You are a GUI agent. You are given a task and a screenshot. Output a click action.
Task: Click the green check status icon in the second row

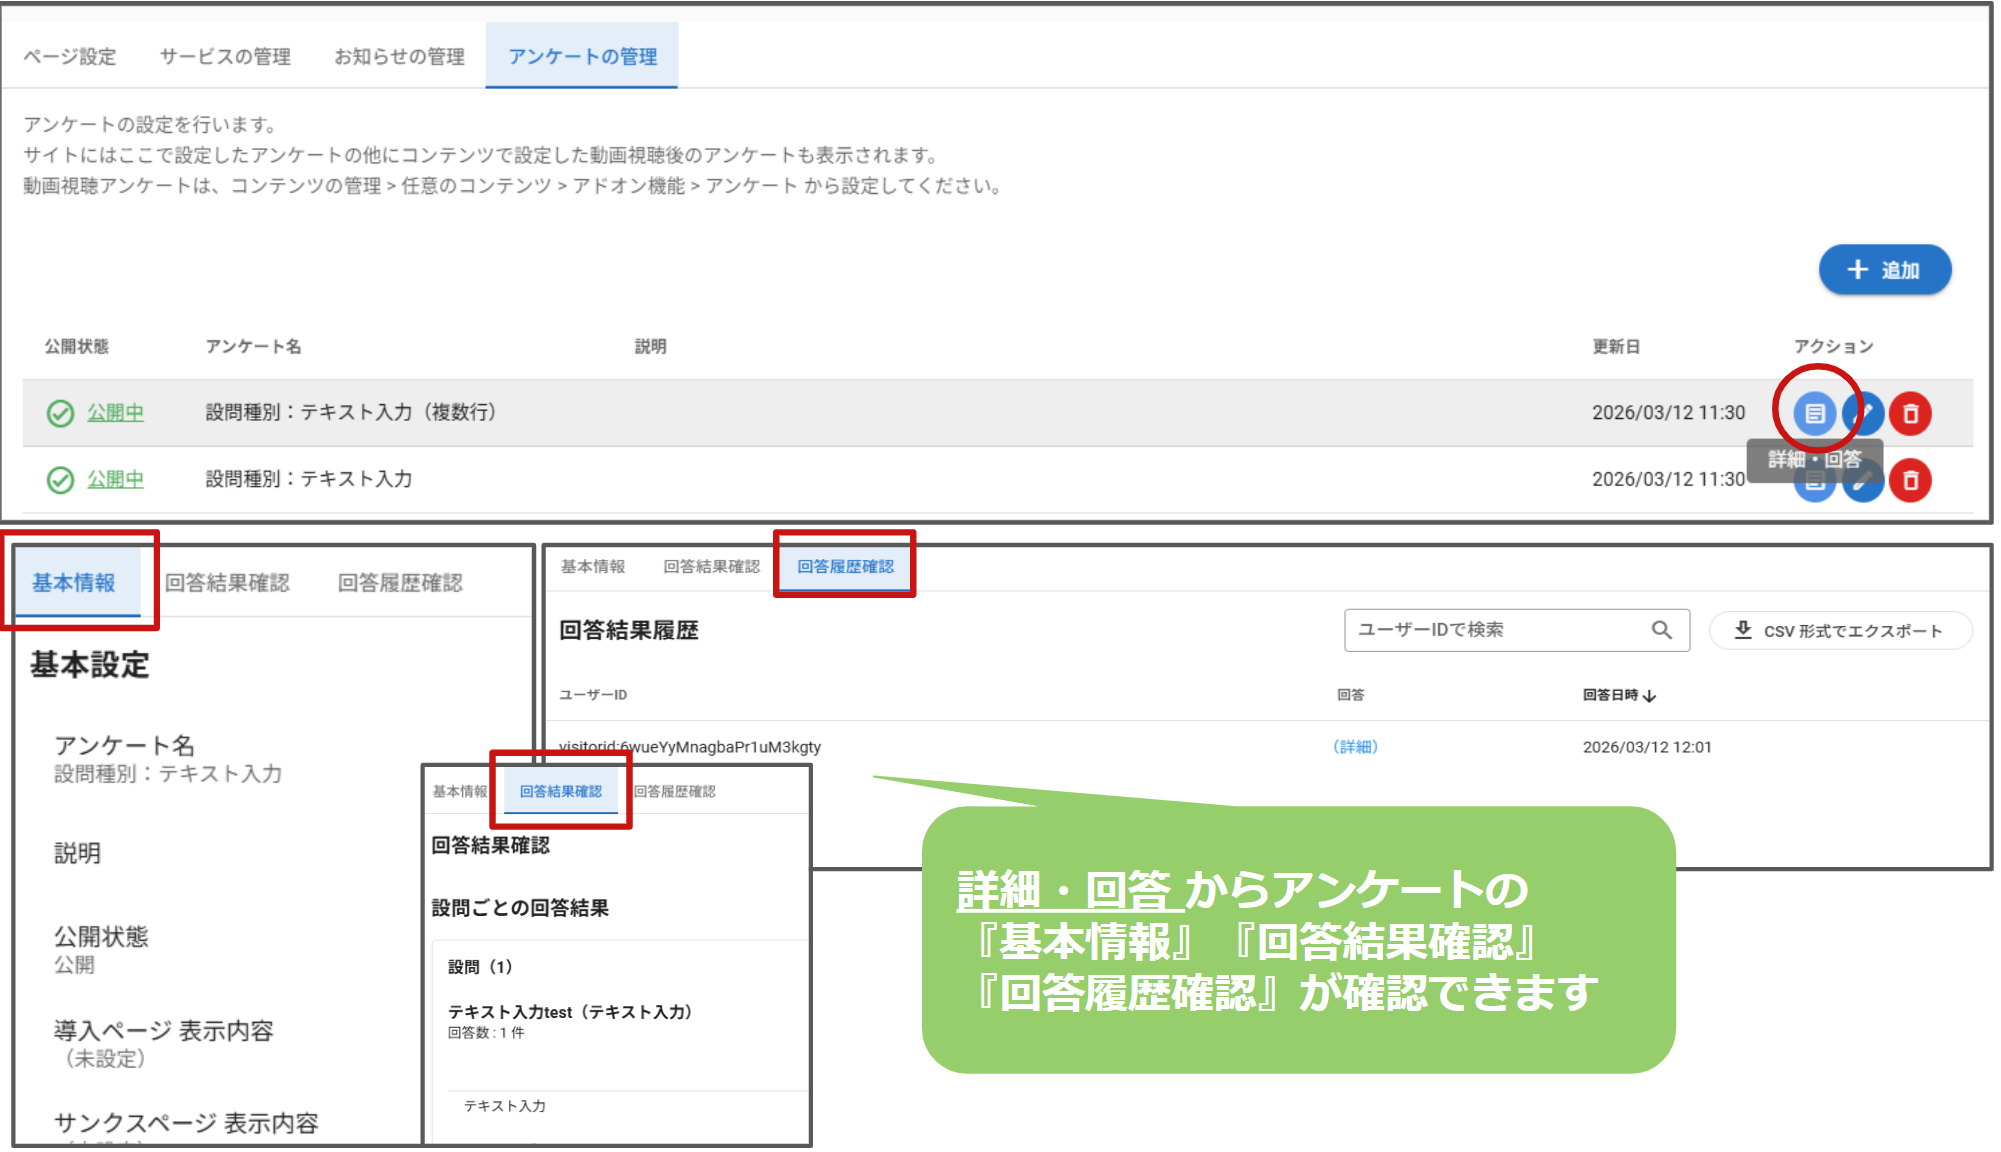pos(60,480)
